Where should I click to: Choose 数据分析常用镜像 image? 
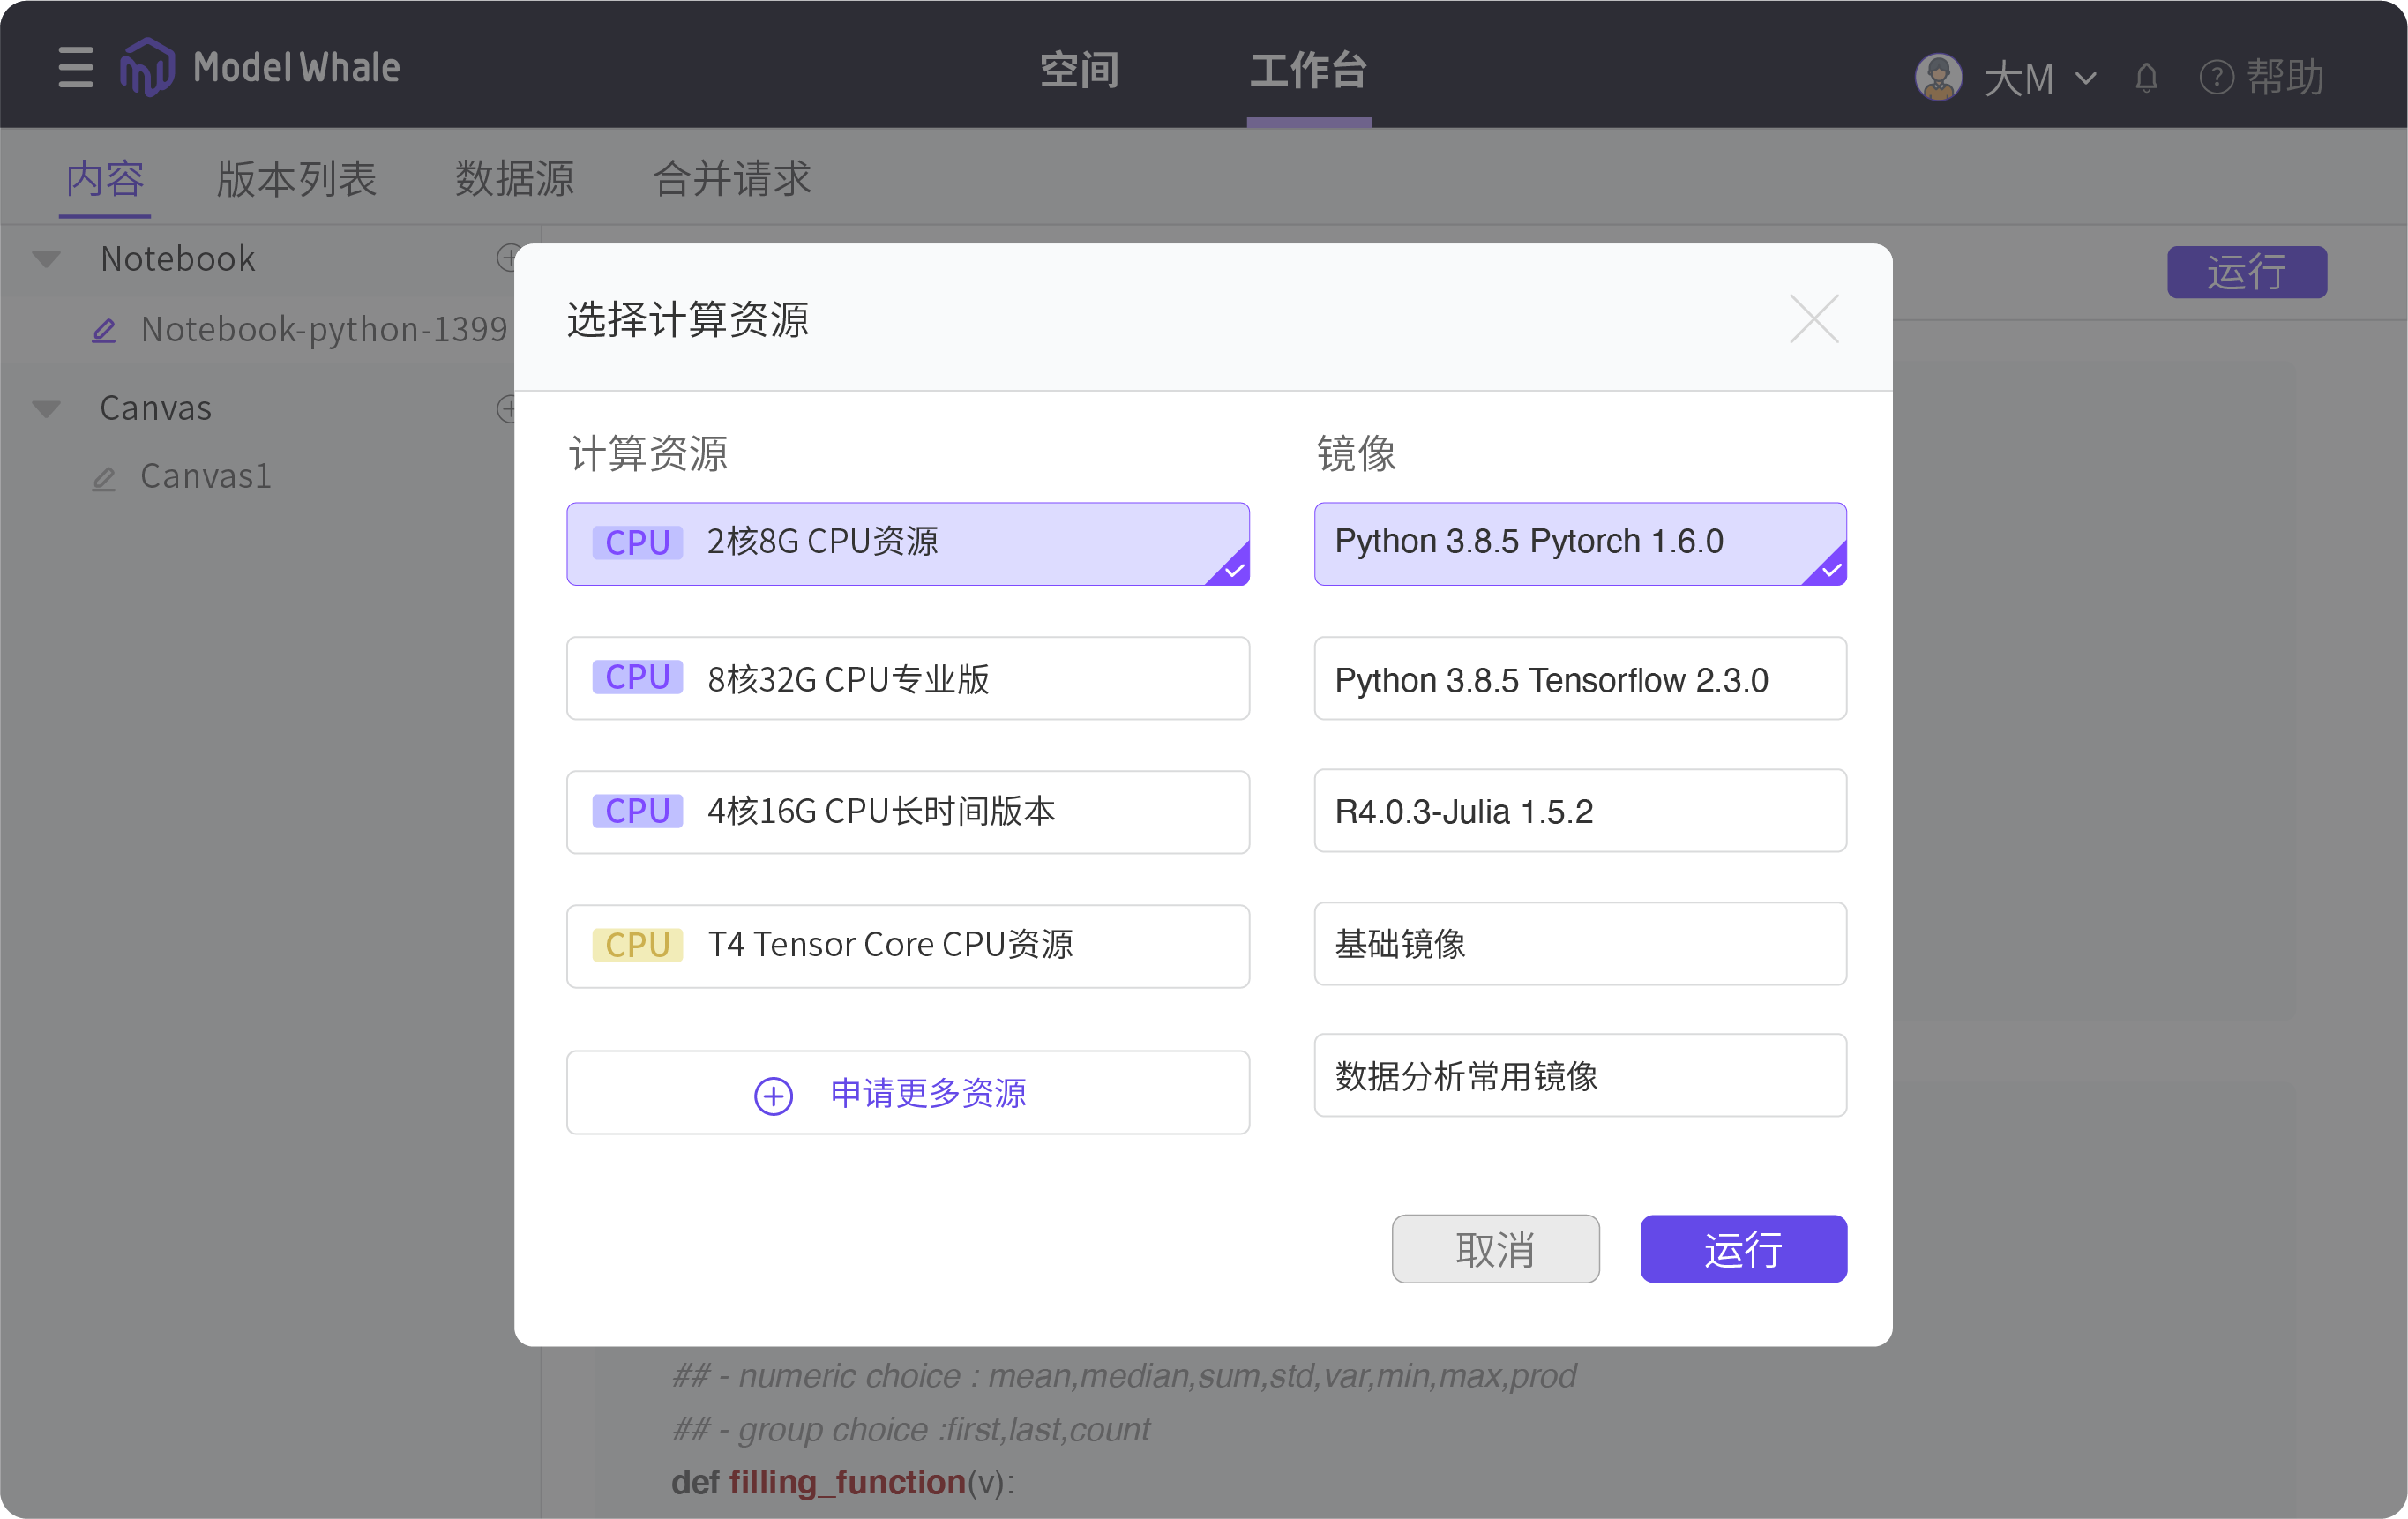[x=1580, y=1075]
